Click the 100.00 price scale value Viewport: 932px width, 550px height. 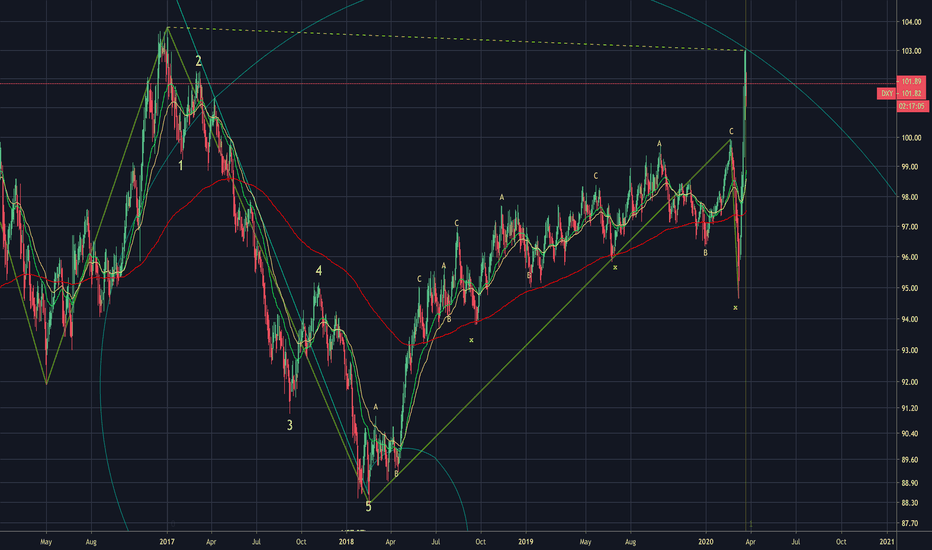911,137
